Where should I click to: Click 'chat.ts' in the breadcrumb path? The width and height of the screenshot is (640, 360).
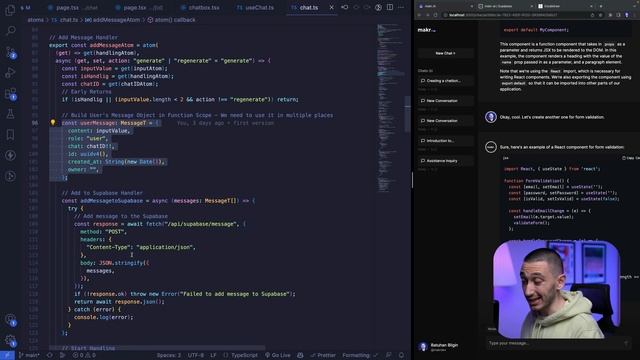point(69,20)
